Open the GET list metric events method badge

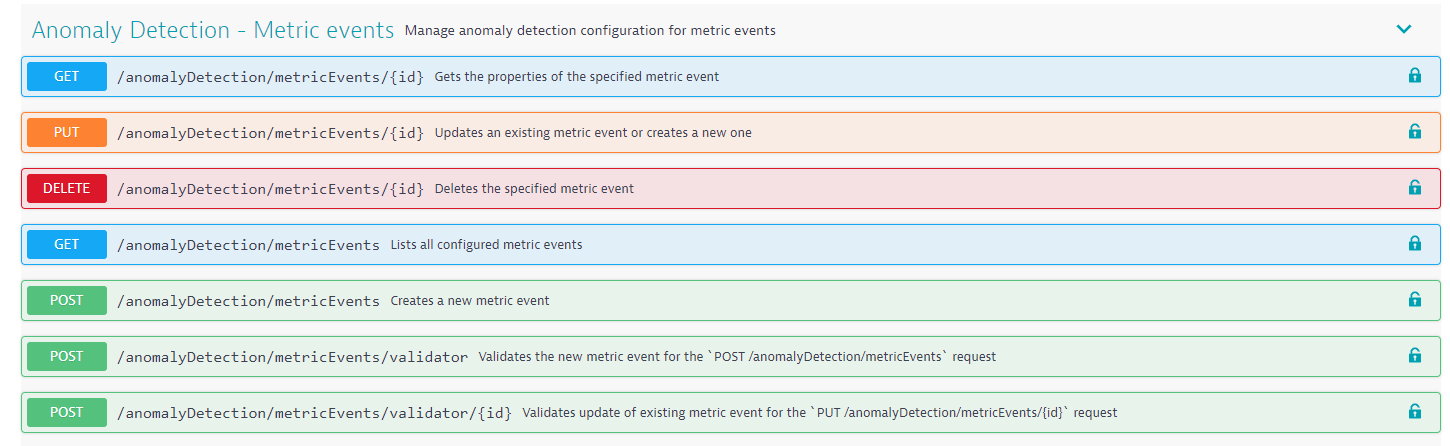point(67,244)
